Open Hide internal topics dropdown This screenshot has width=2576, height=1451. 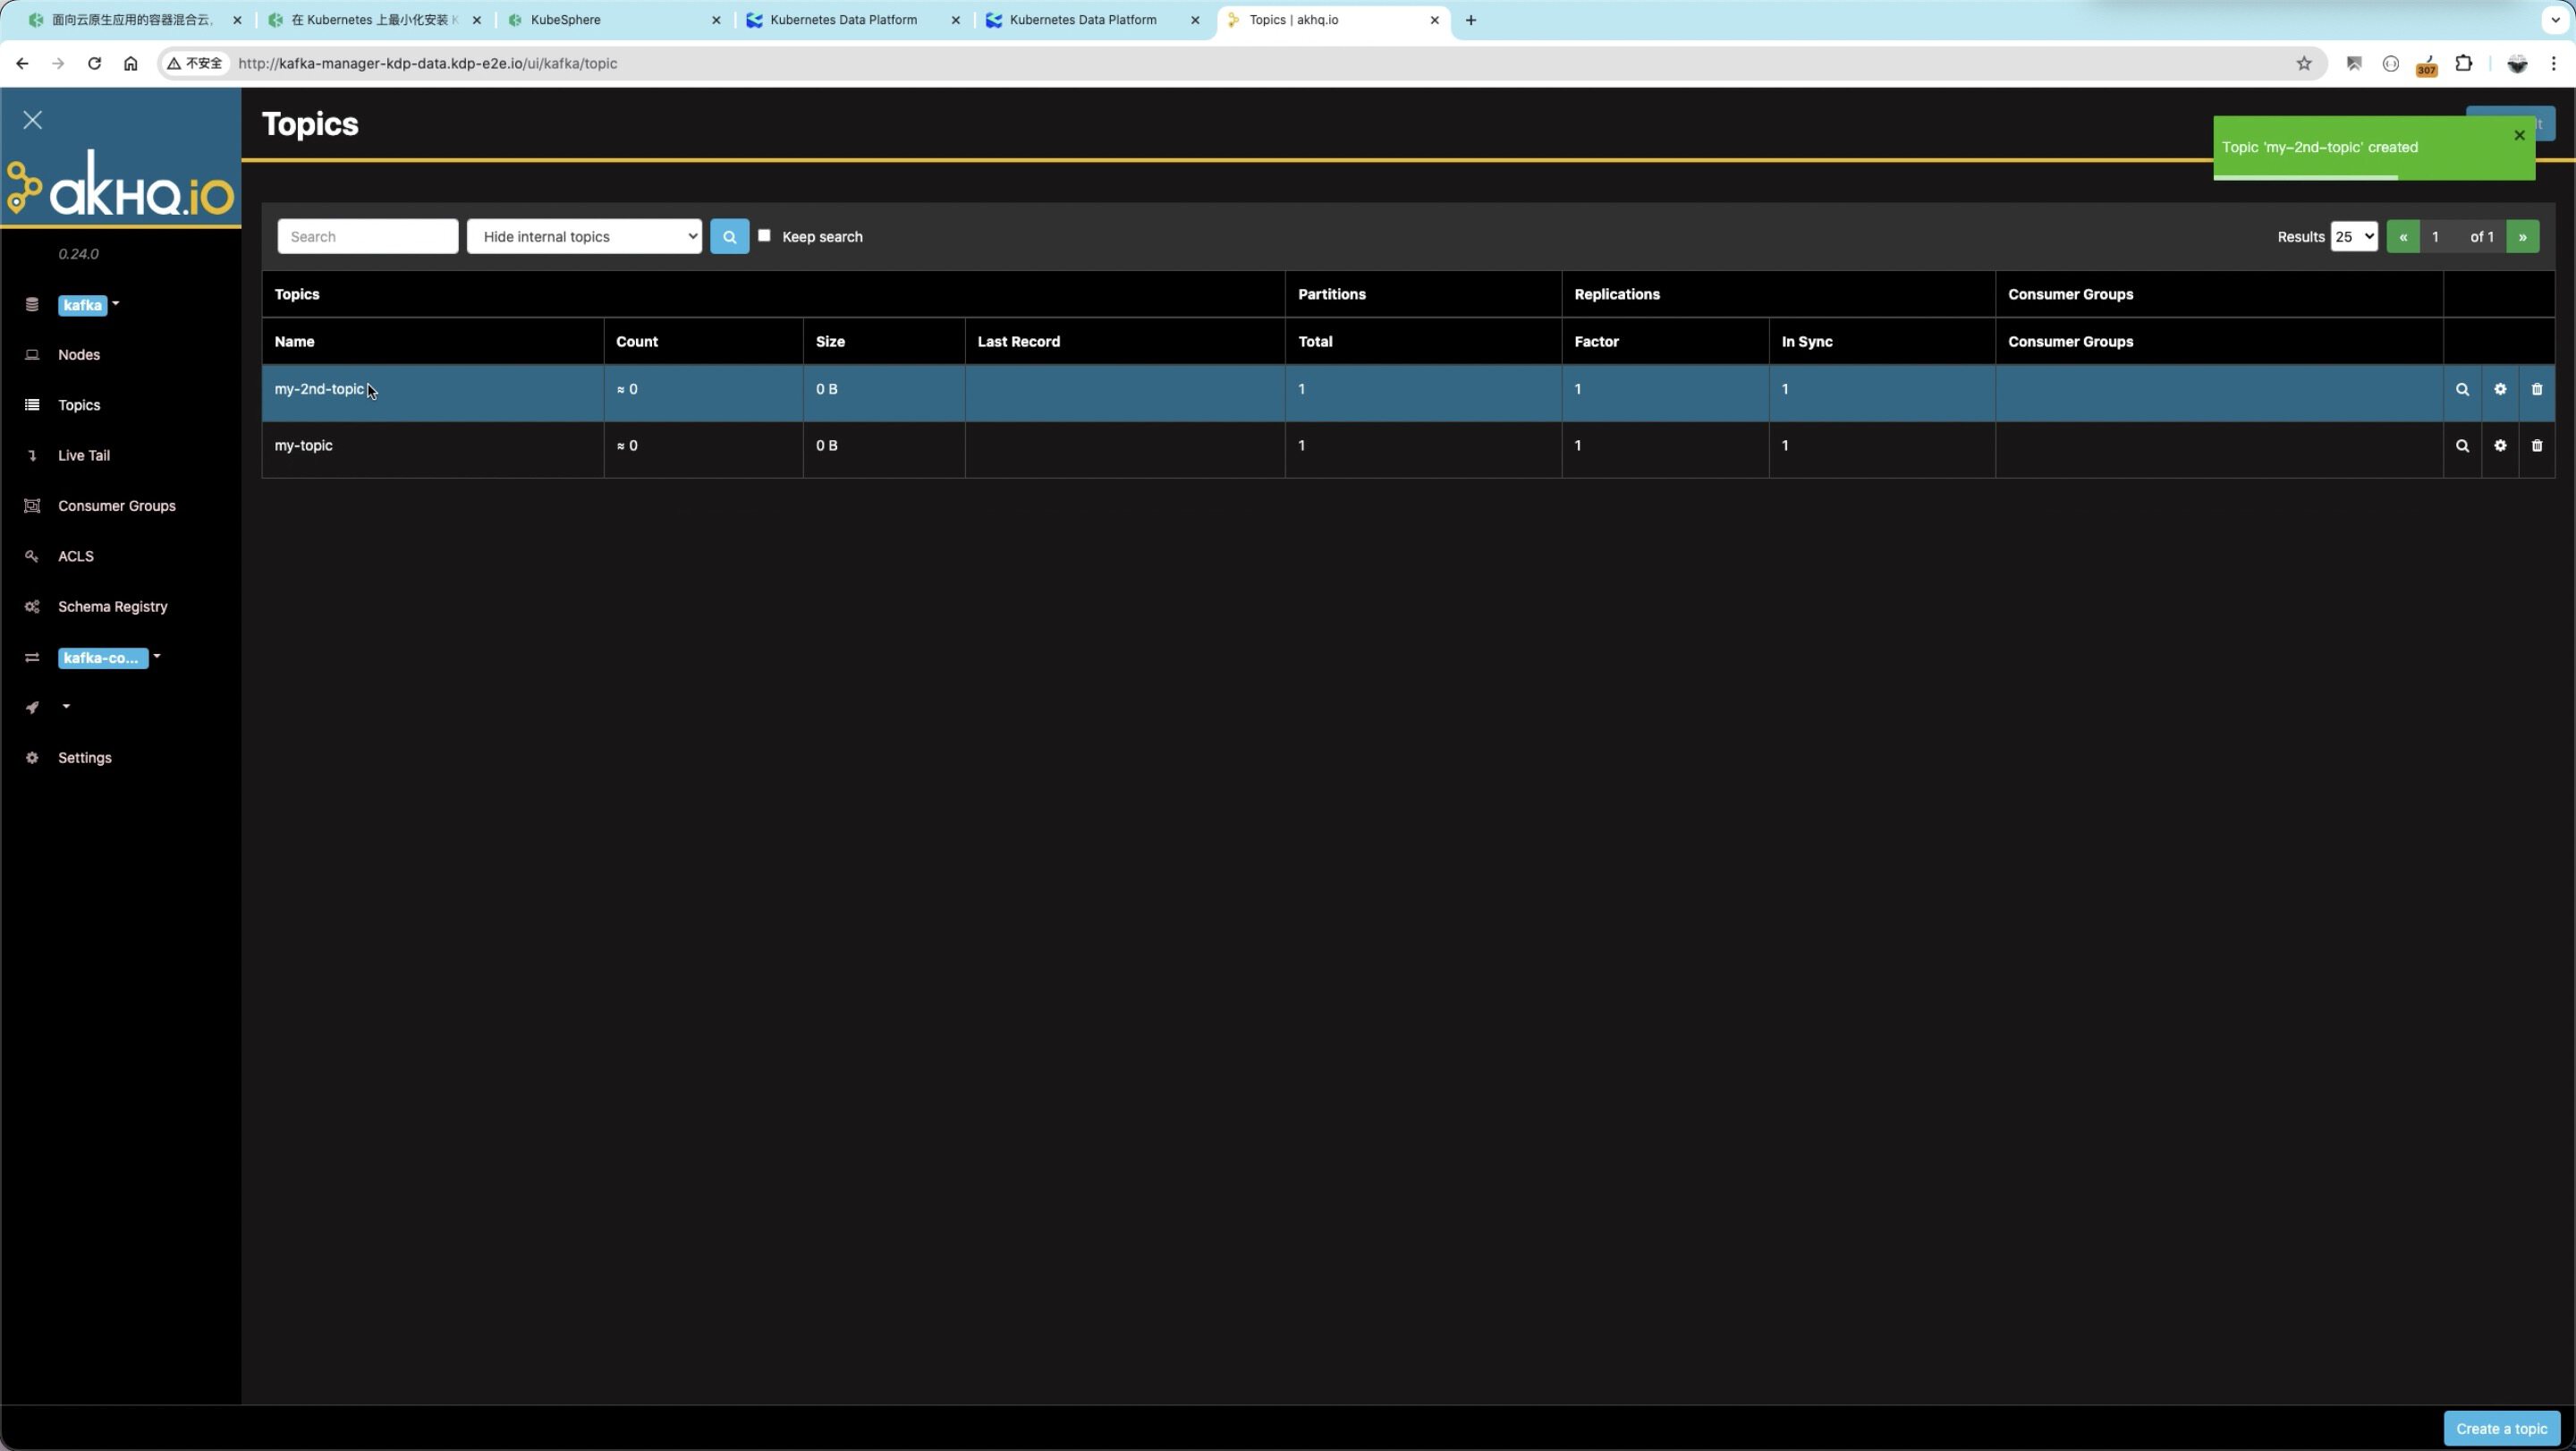click(584, 237)
